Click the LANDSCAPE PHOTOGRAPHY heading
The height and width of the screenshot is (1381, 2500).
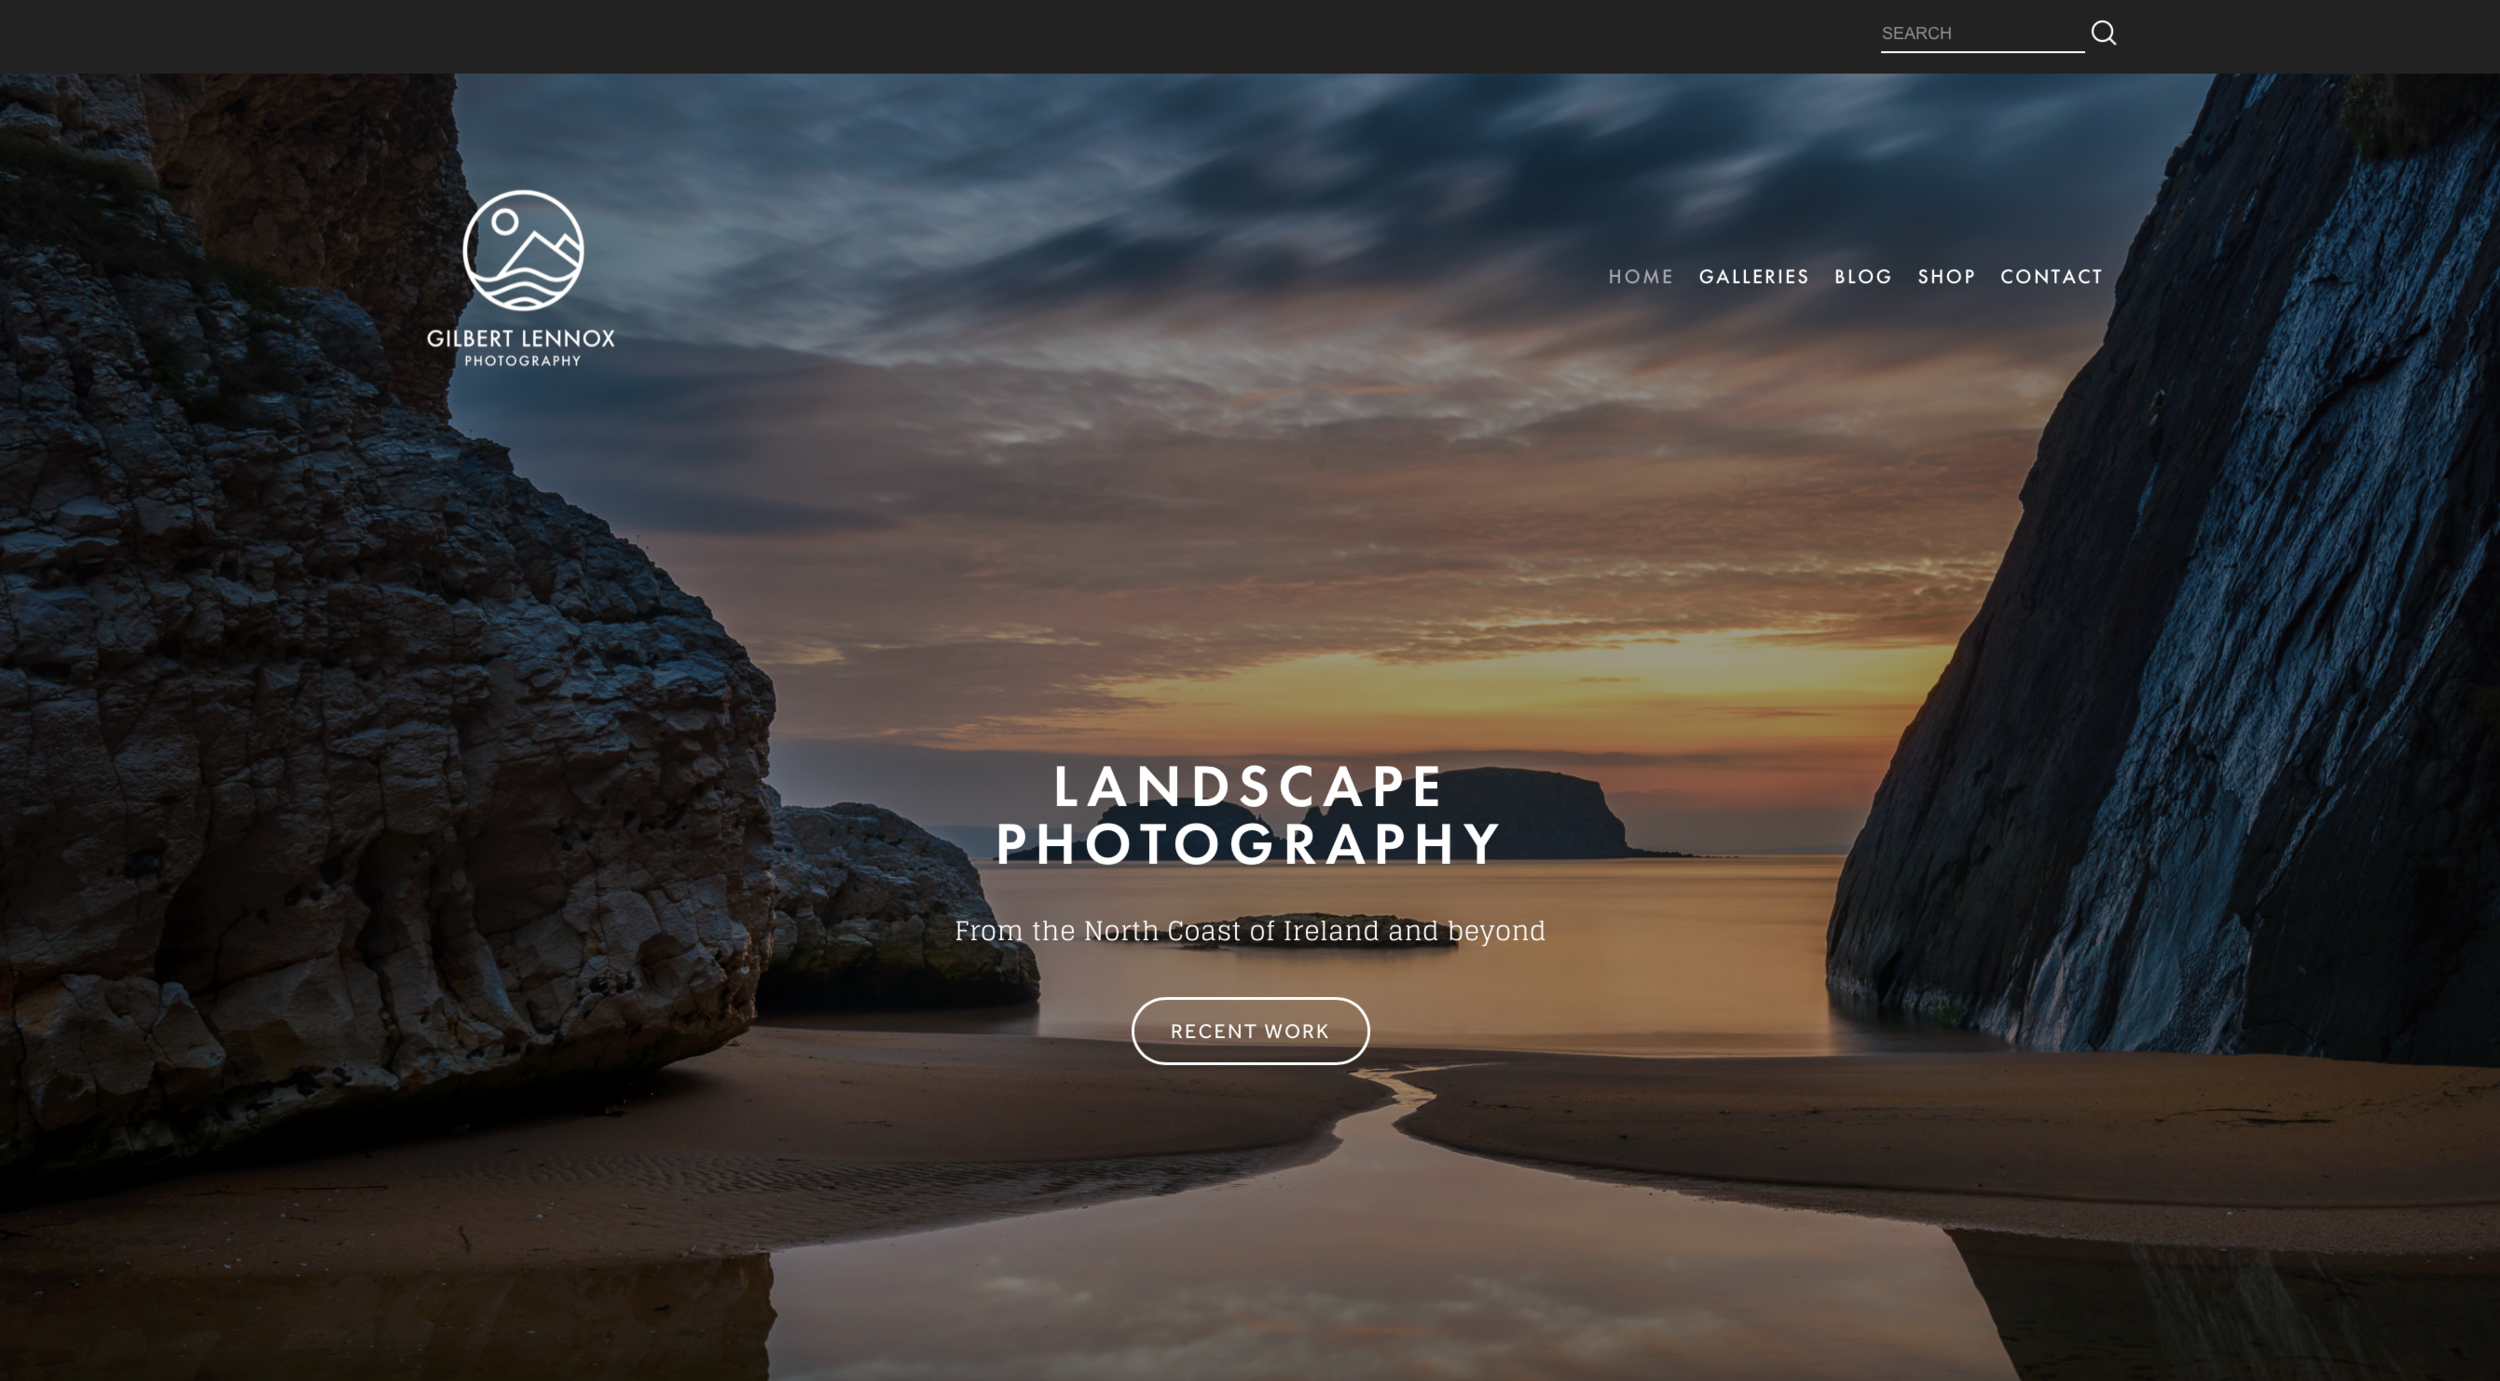point(1249,814)
